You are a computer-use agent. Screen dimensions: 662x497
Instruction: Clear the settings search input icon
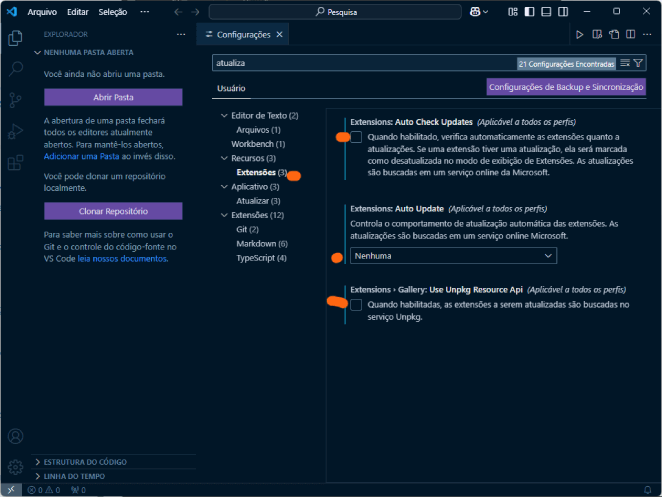coord(625,63)
